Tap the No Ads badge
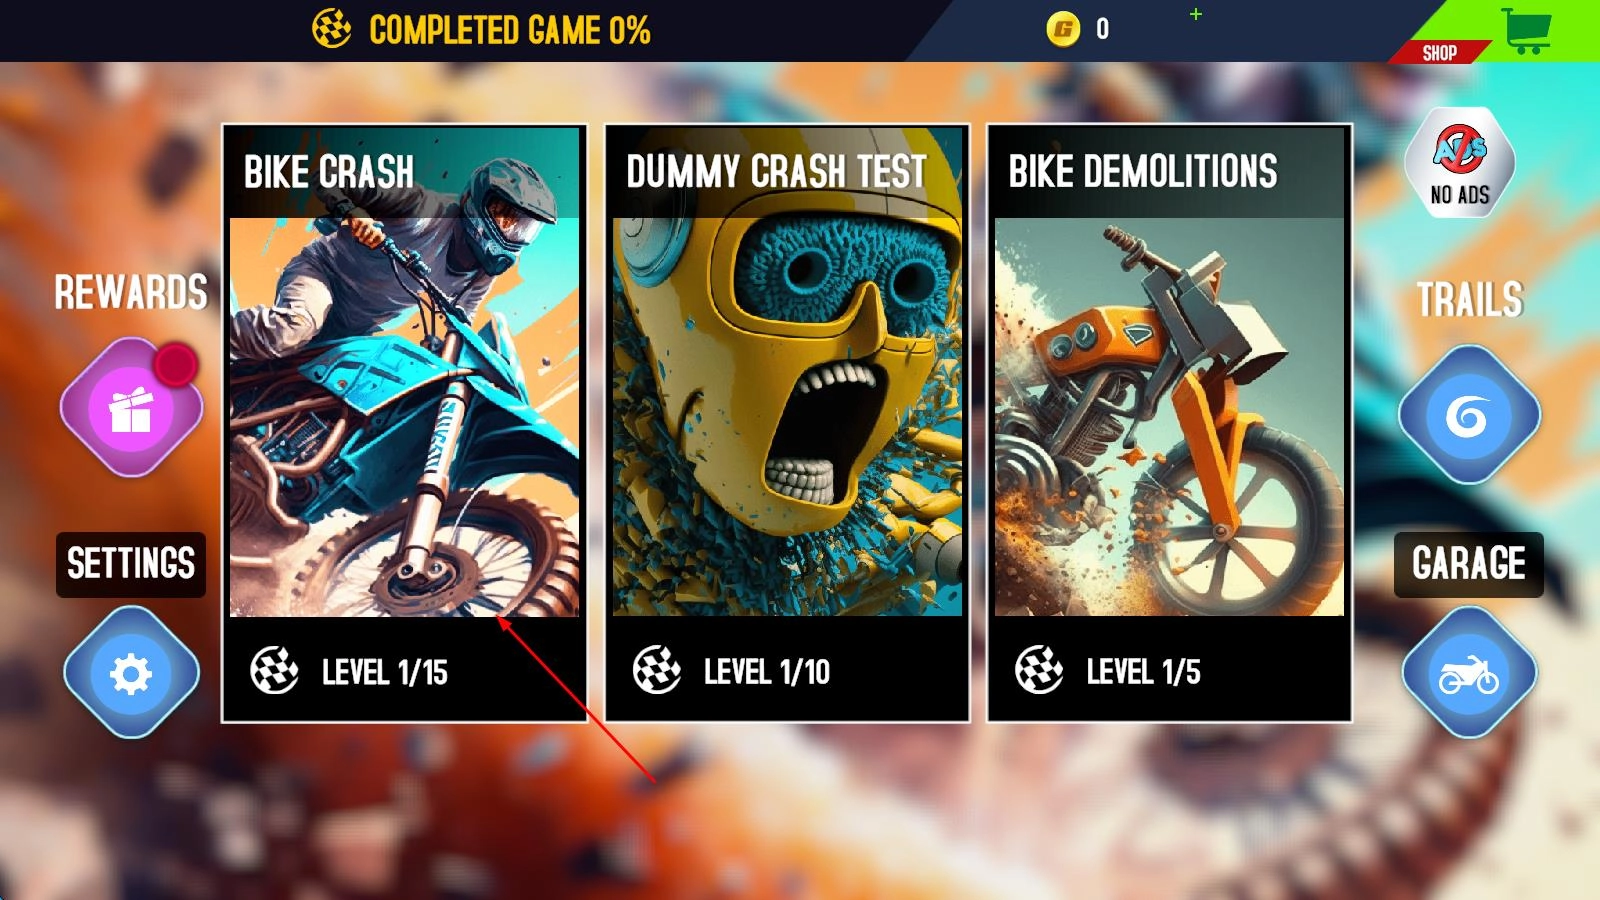The image size is (1600, 900). pyautogui.click(x=1459, y=162)
